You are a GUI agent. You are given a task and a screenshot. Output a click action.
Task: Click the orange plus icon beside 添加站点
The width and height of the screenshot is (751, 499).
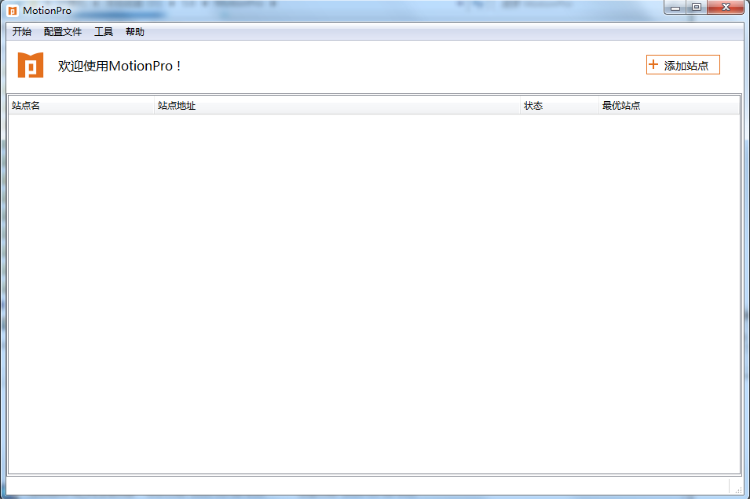coord(654,65)
